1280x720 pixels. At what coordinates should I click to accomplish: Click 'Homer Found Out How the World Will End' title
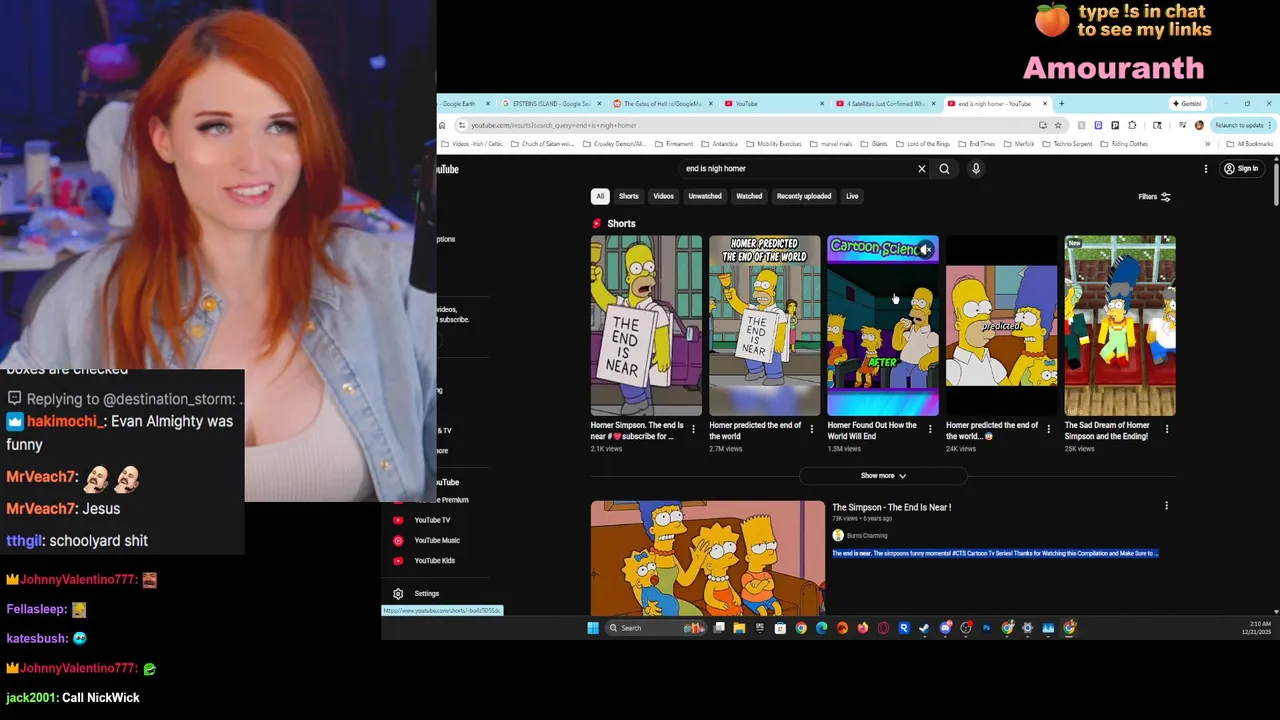[x=872, y=430]
